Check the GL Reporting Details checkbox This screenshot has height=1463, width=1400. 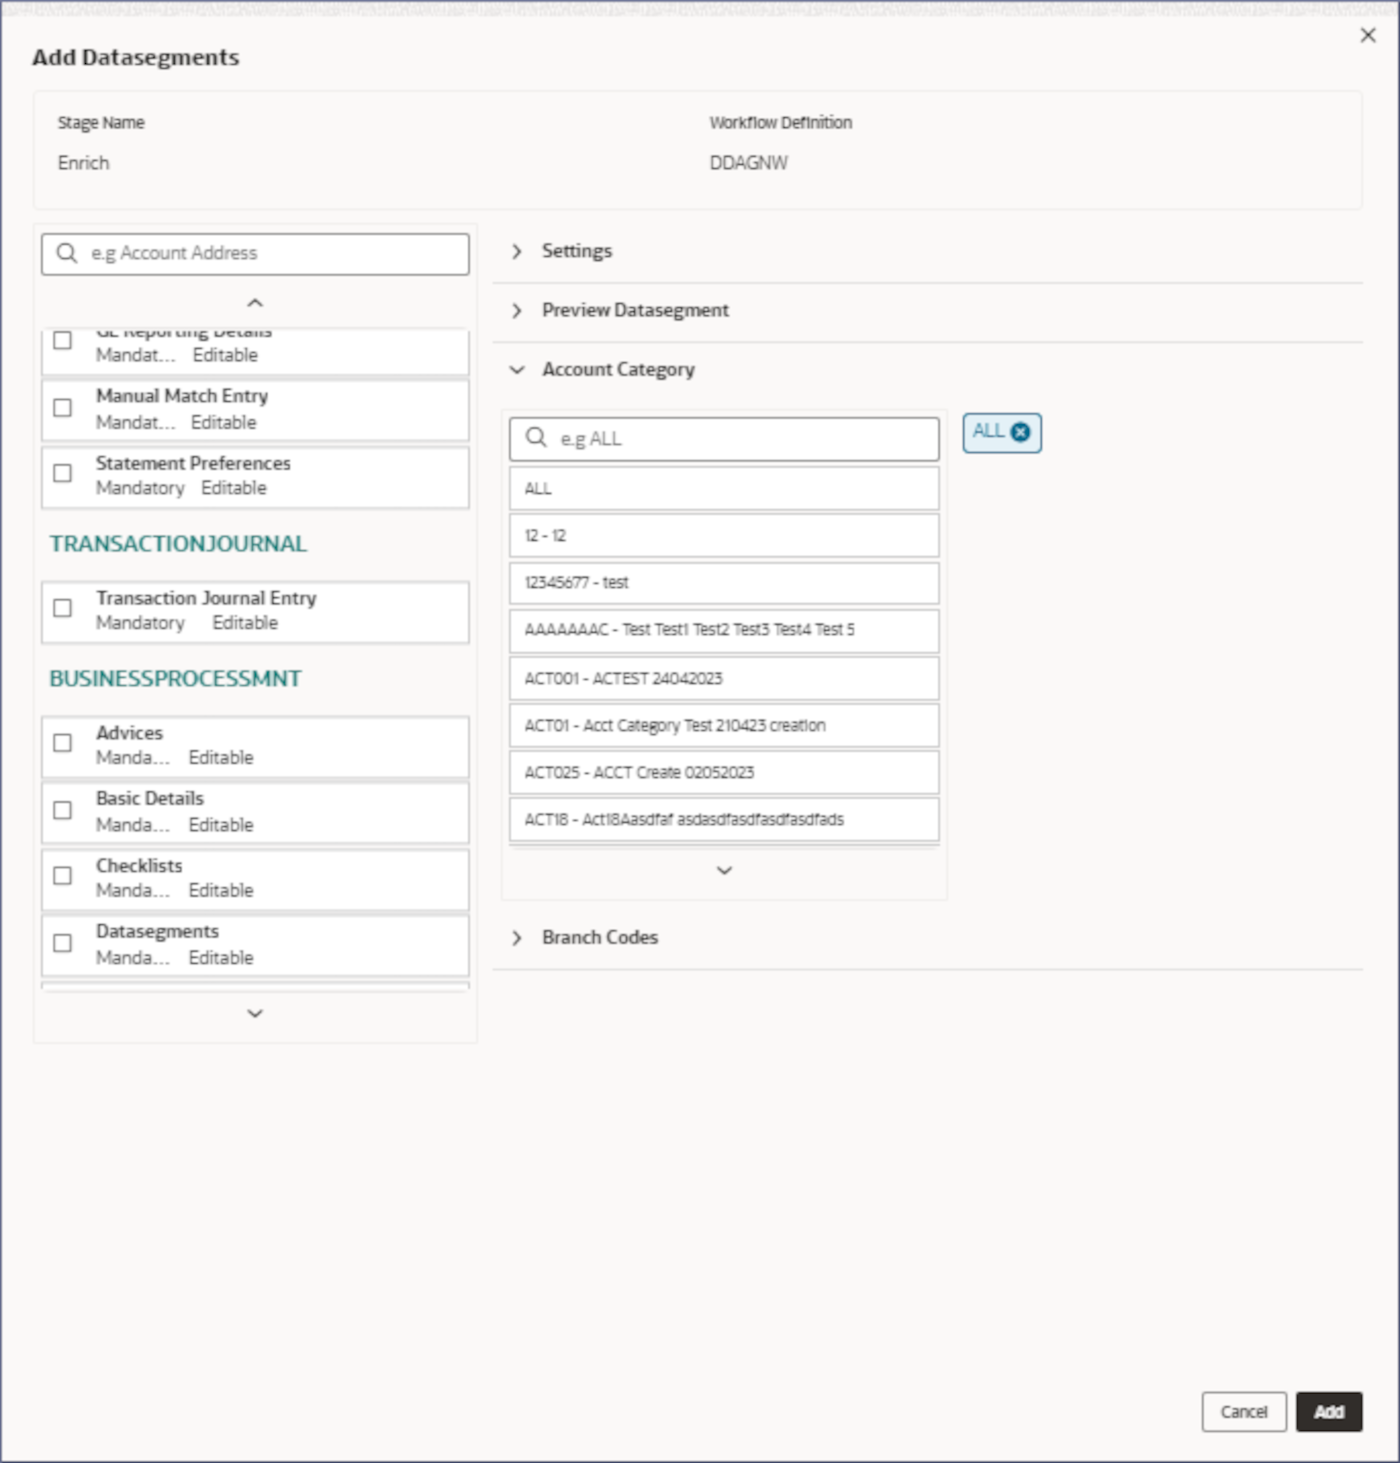point(62,340)
